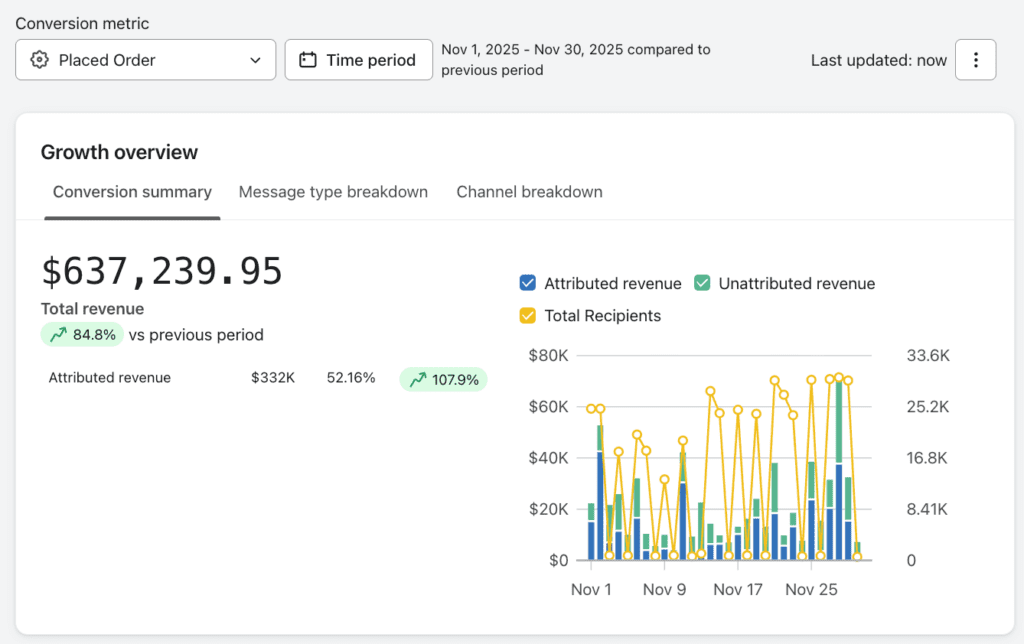Click the Nov 17 label on chart axis

pyautogui.click(x=738, y=589)
